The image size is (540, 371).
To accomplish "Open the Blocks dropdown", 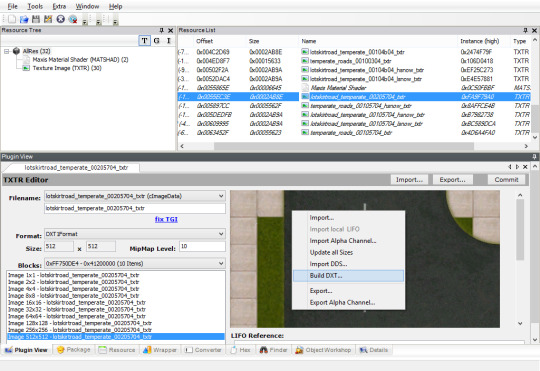I will [x=135, y=264].
